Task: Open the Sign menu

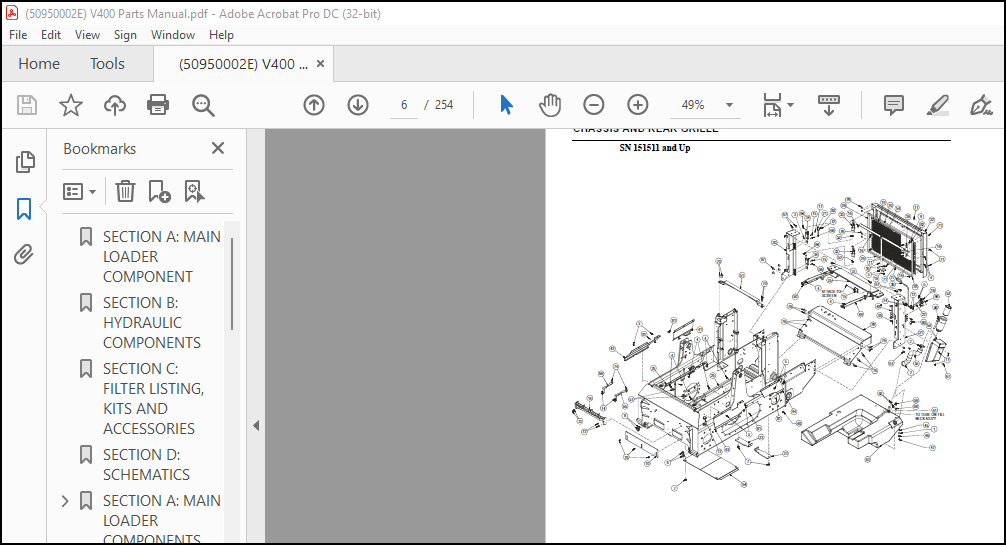Action: click(125, 35)
